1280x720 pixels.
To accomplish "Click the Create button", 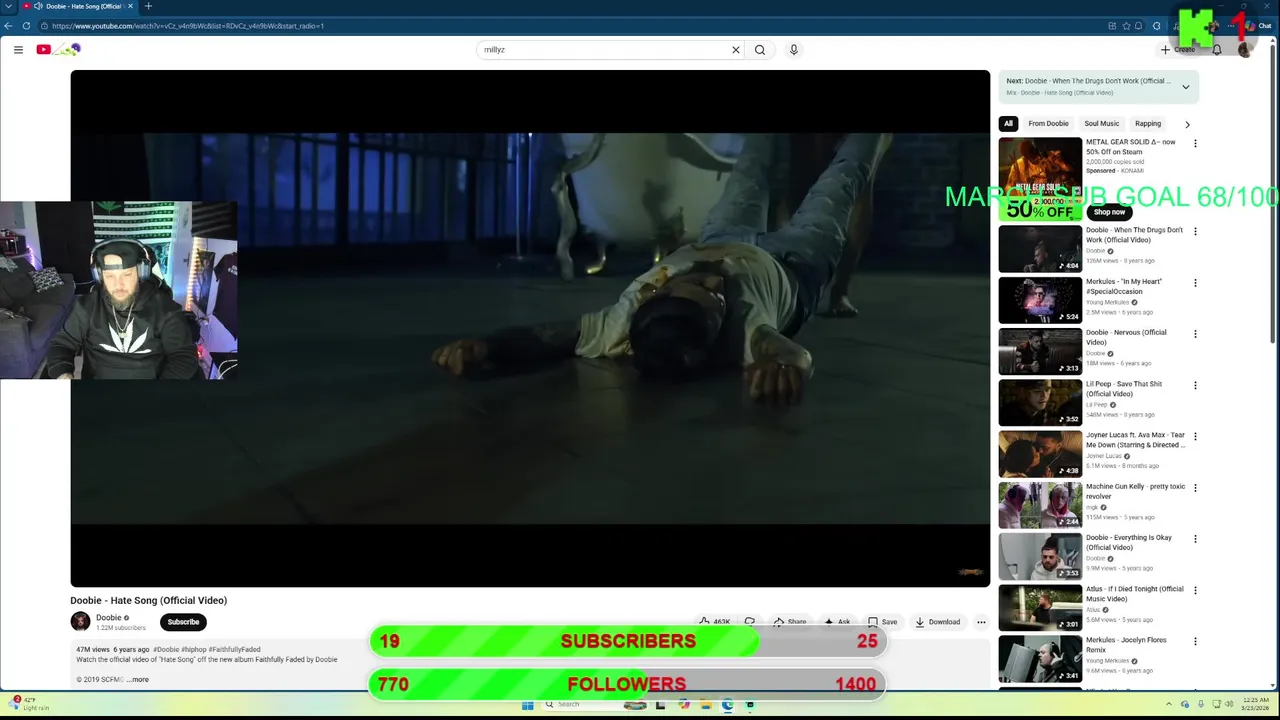I will point(1178,49).
